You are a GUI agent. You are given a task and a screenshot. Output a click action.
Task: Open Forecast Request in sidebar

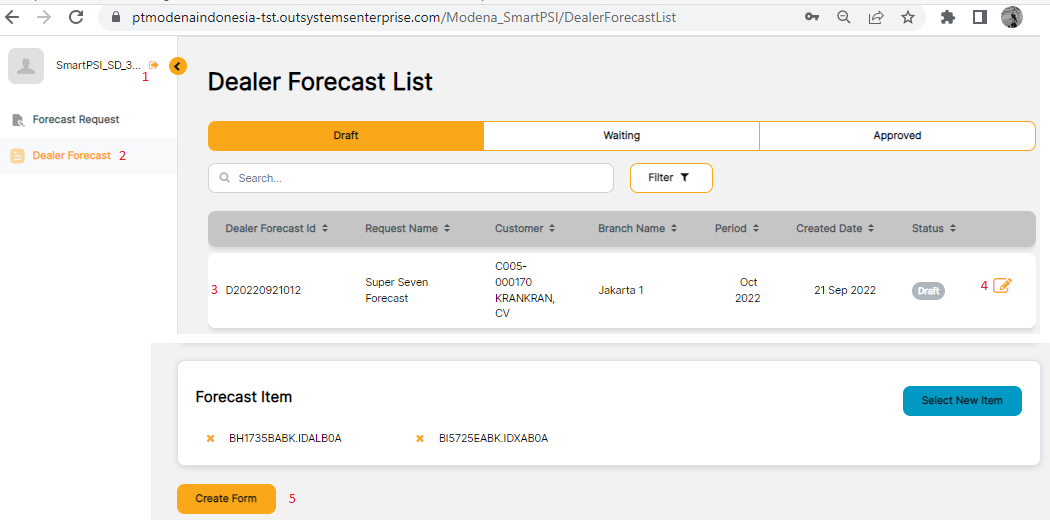75,120
